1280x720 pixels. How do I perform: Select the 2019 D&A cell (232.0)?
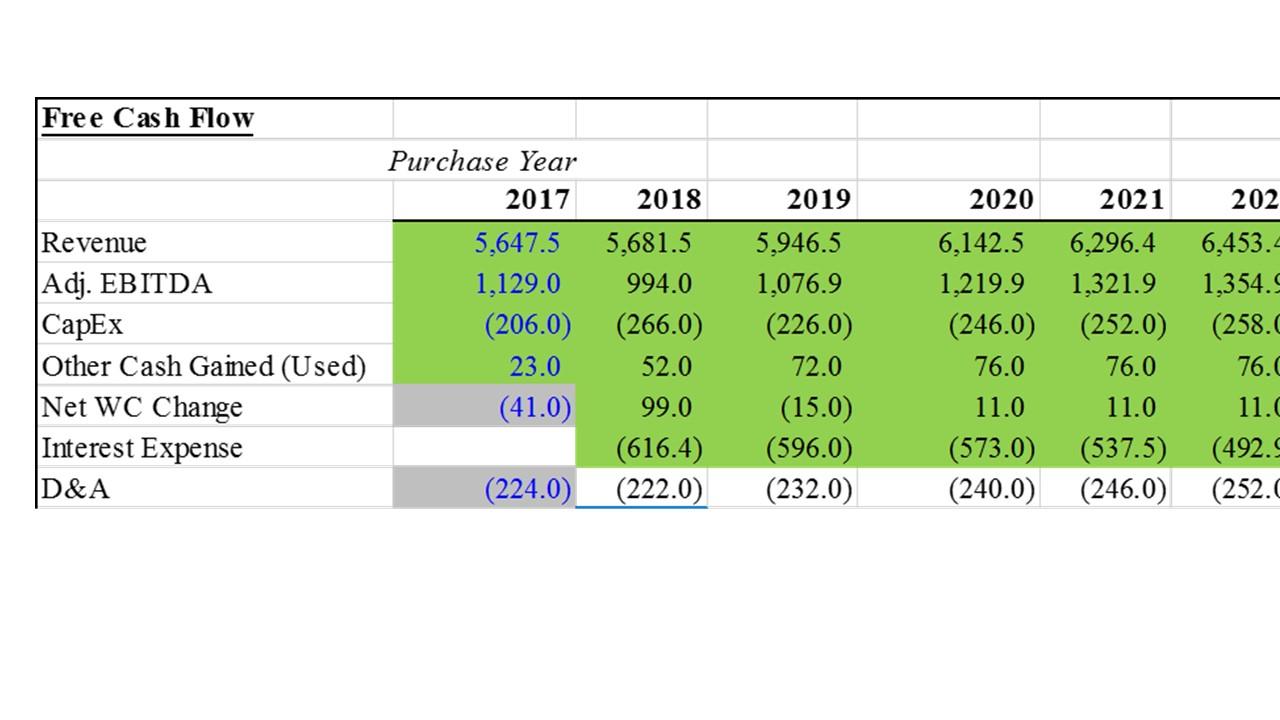coord(782,488)
